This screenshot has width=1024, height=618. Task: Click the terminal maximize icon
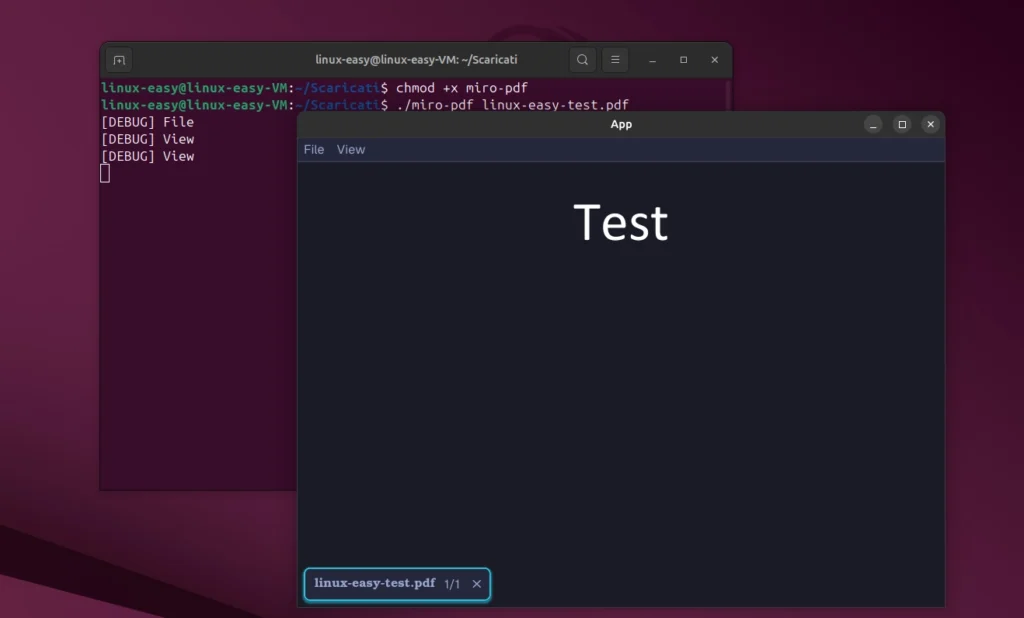tap(683, 60)
